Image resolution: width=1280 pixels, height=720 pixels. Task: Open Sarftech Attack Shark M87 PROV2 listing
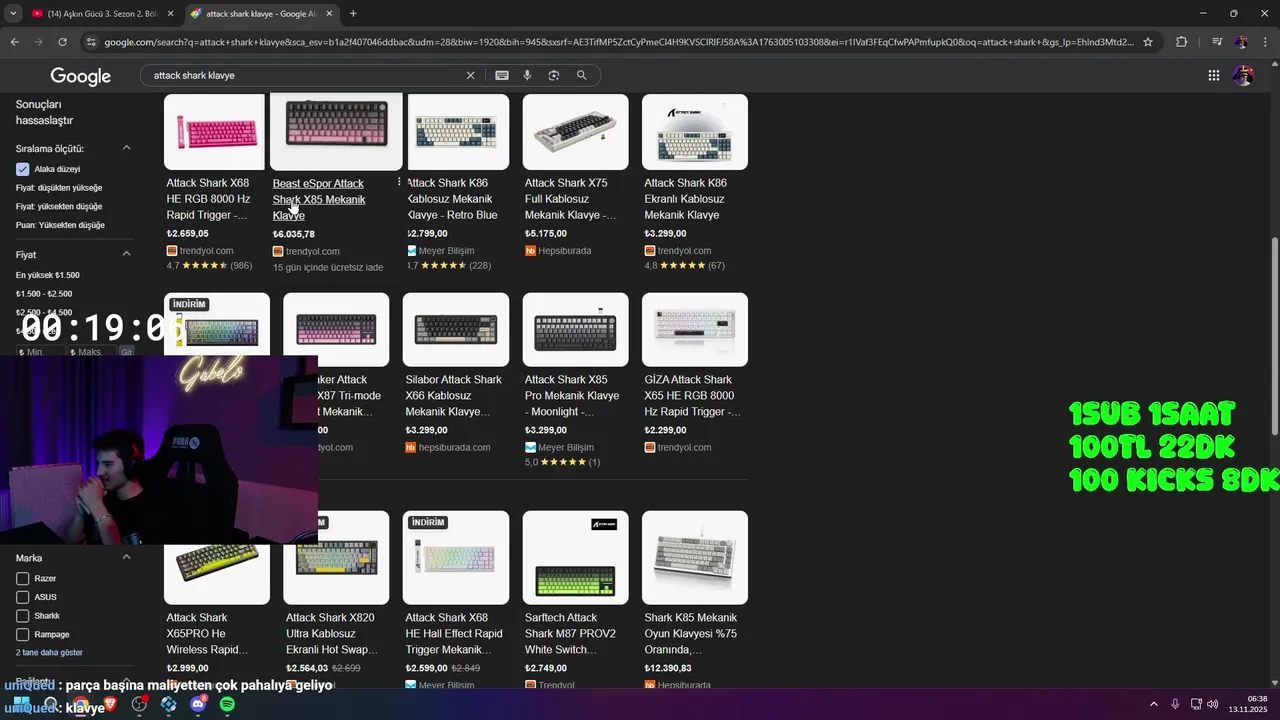click(x=570, y=633)
